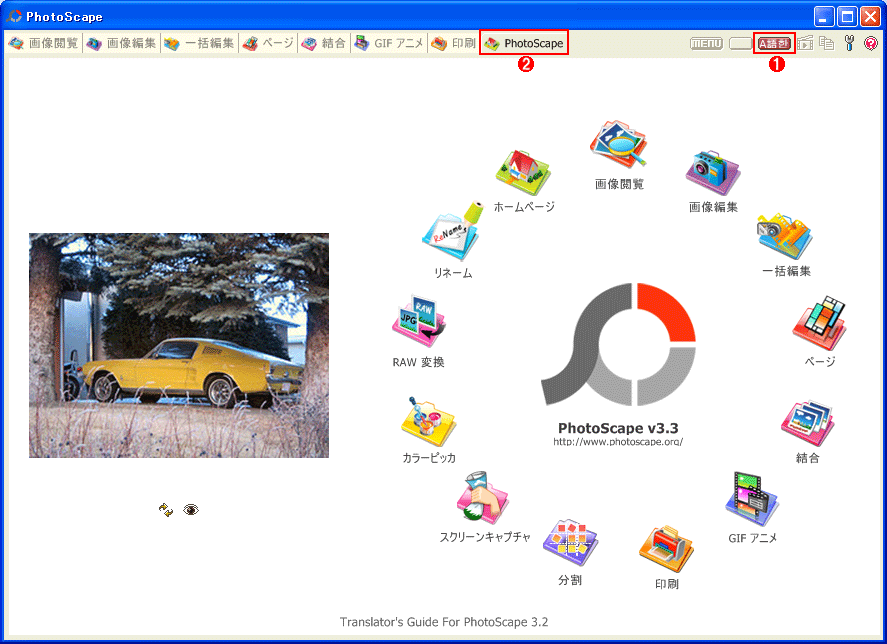This screenshot has height=644, width=887.
Task: Open the RAW 変換 converter icon
Action: tap(419, 321)
